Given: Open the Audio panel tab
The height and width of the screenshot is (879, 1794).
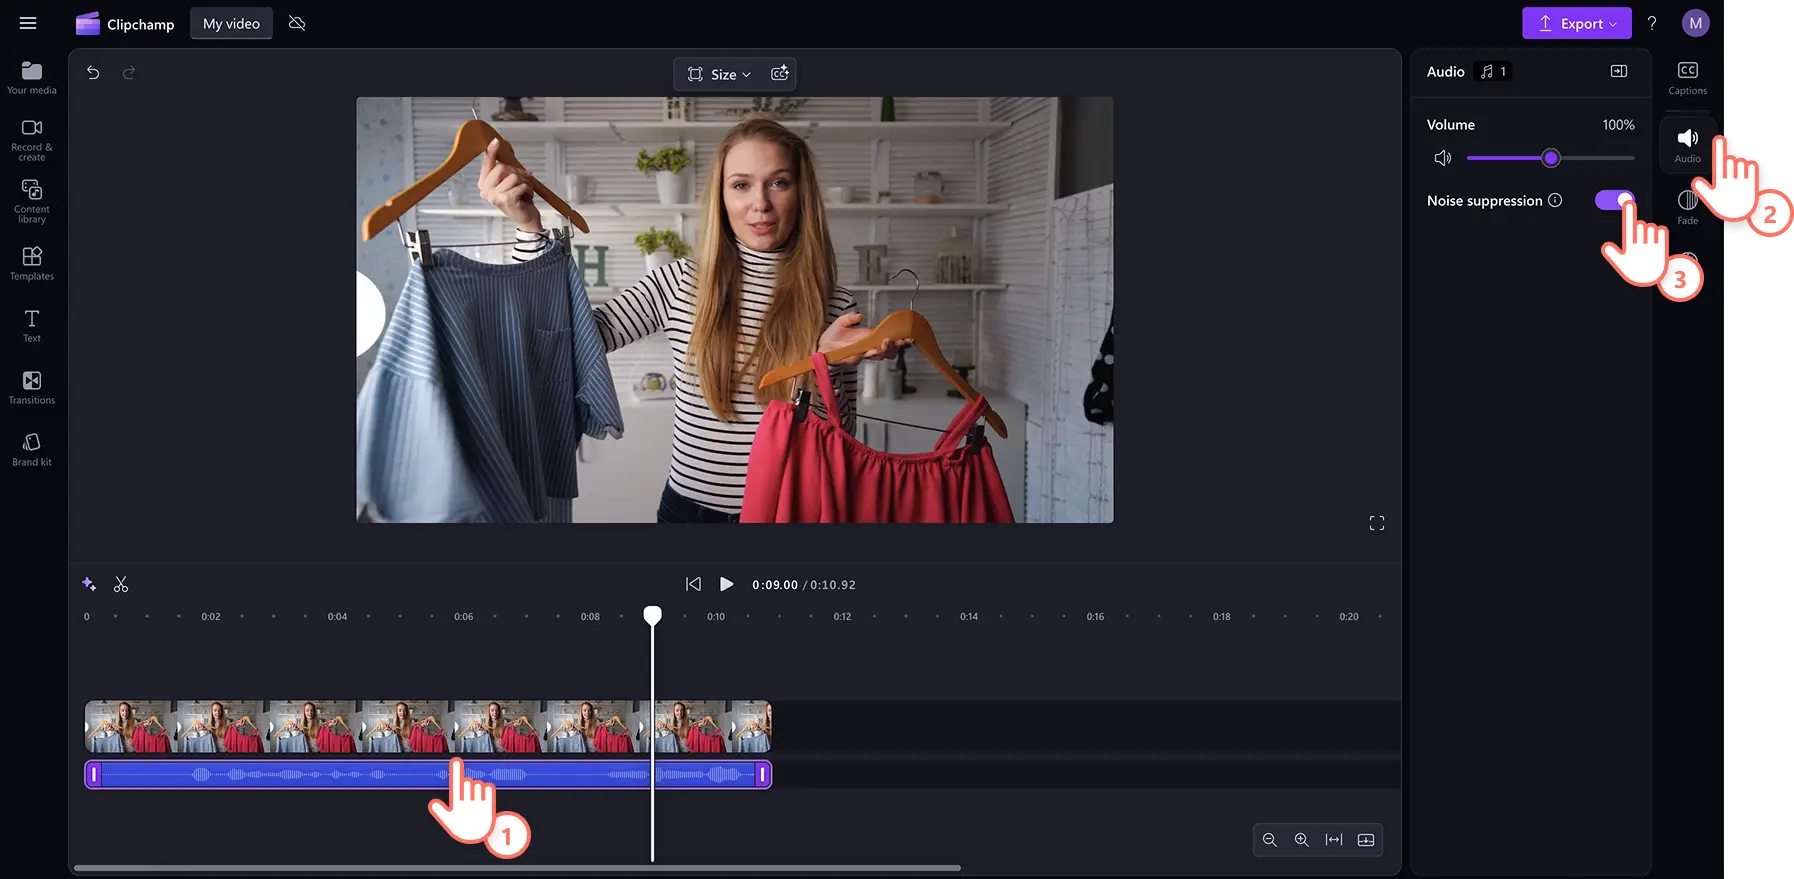Looking at the screenshot, I should (1688, 145).
